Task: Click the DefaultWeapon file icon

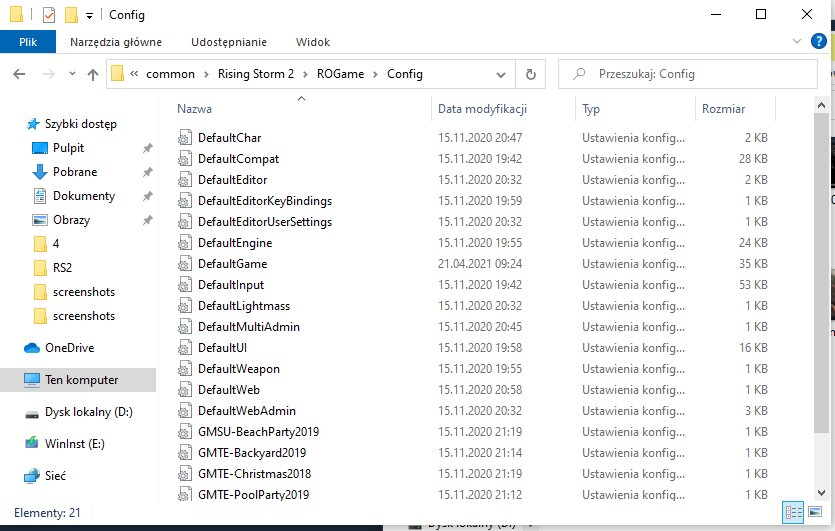Action: click(184, 369)
